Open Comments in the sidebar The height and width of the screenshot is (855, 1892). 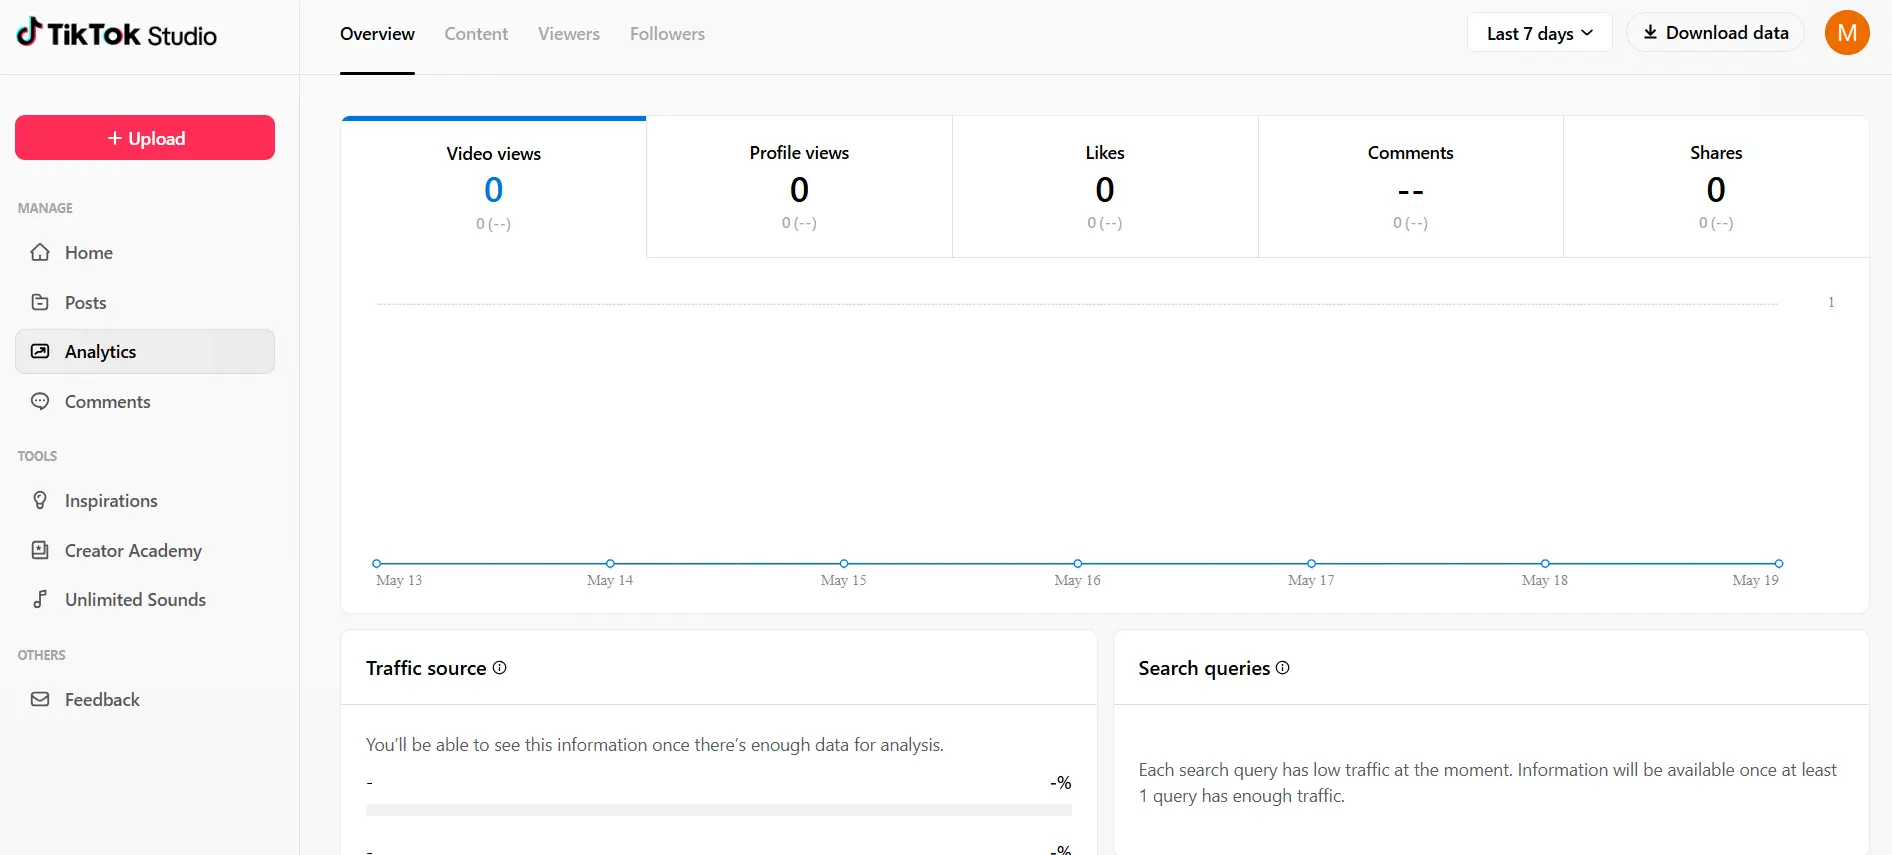click(x=145, y=401)
